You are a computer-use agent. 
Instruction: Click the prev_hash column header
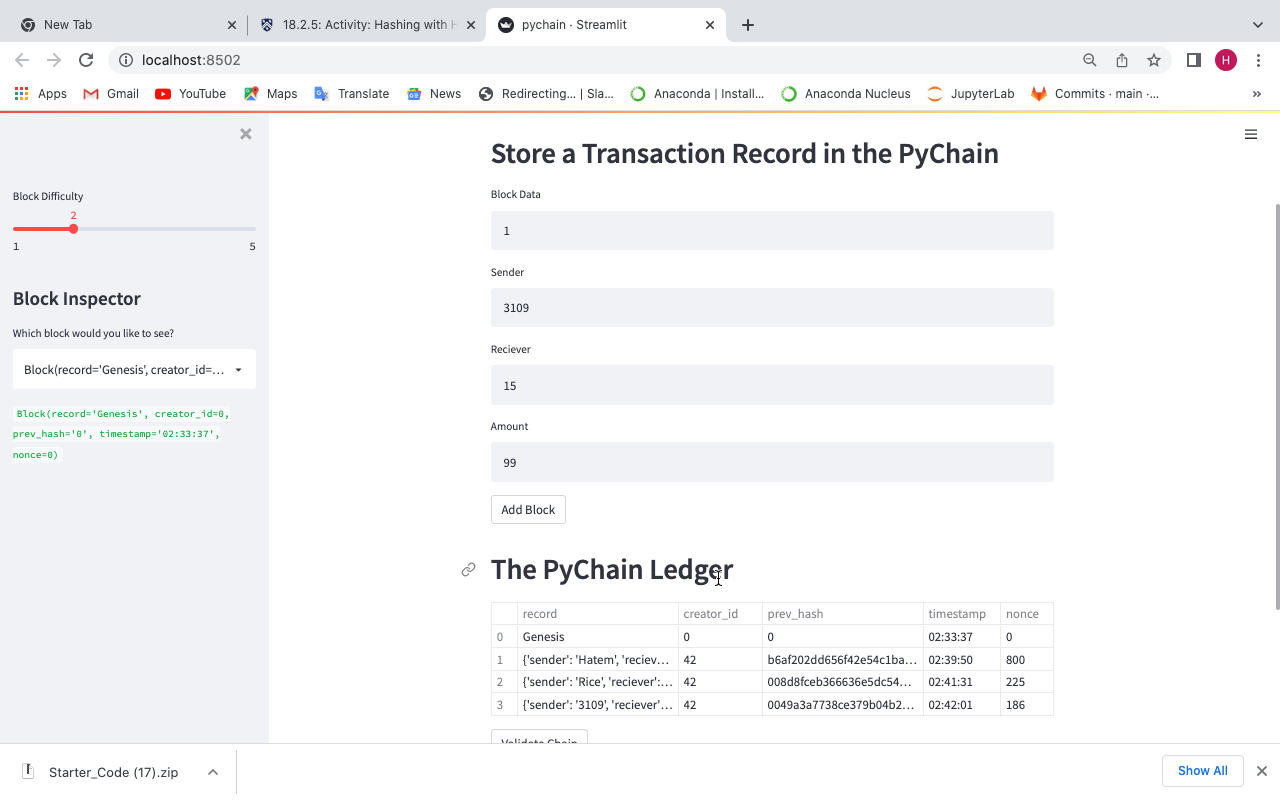click(x=843, y=613)
